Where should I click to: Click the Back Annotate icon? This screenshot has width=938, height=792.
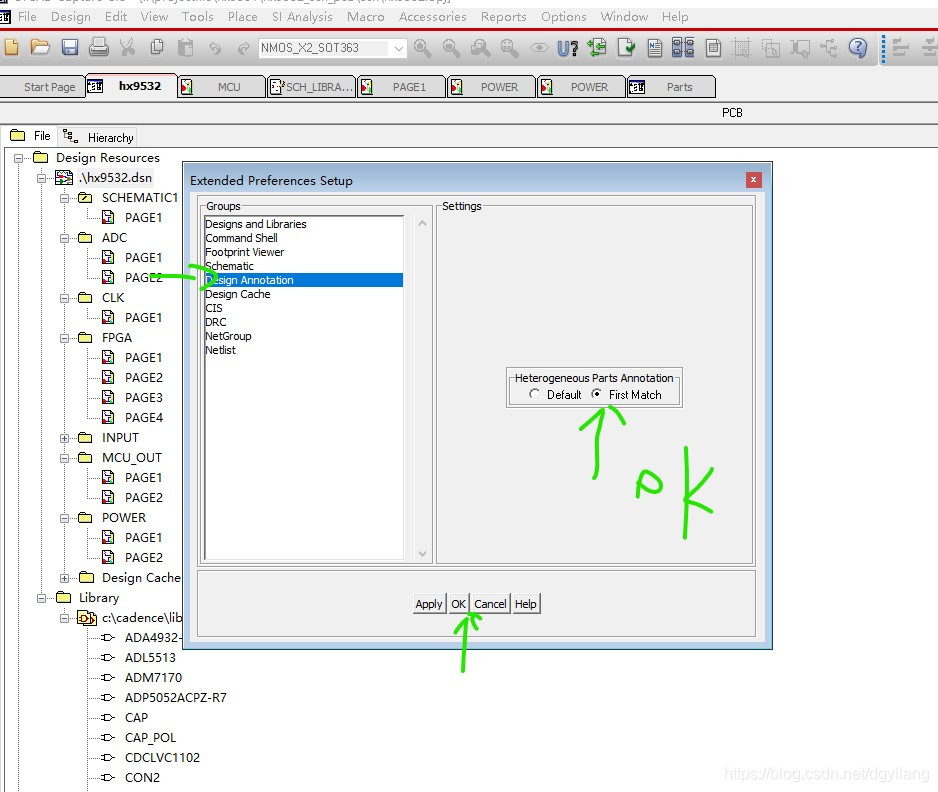coord(598,47)
